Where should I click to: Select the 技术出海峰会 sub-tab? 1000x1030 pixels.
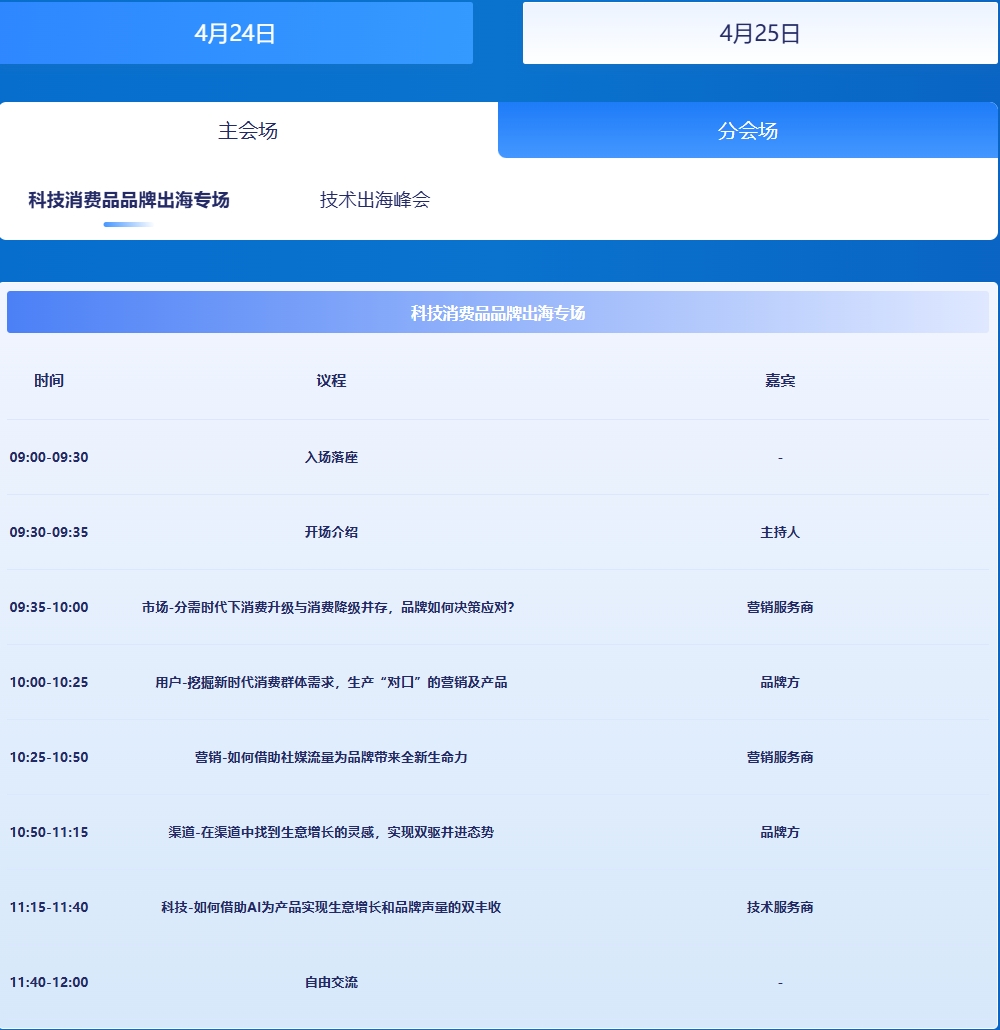pos(375,200)
